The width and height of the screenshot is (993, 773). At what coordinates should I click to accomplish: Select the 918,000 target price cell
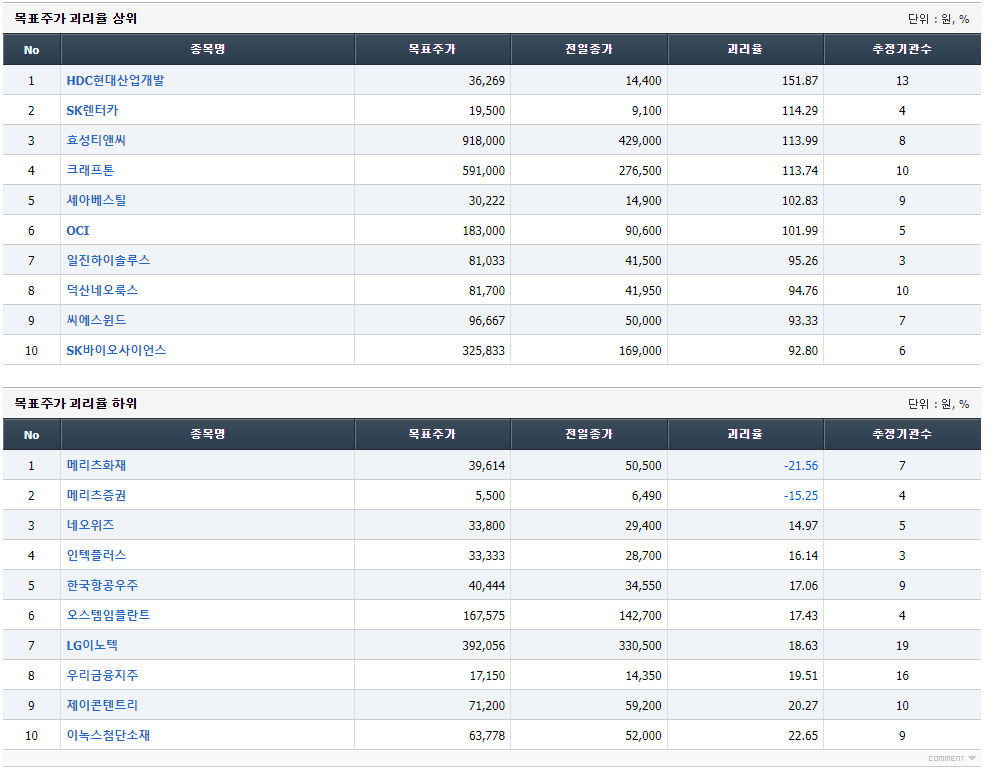click(x=483, y=141)
